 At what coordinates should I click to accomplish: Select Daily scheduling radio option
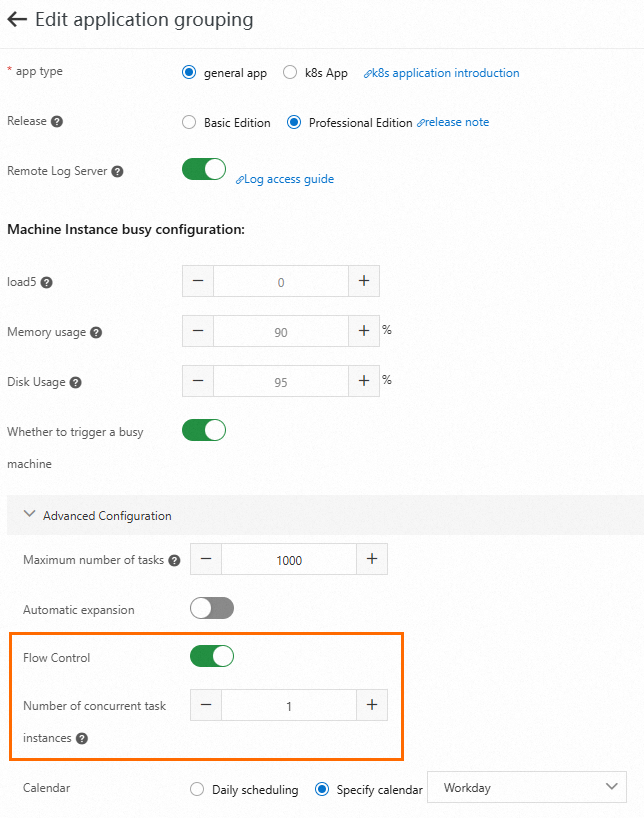pos(197,790)
